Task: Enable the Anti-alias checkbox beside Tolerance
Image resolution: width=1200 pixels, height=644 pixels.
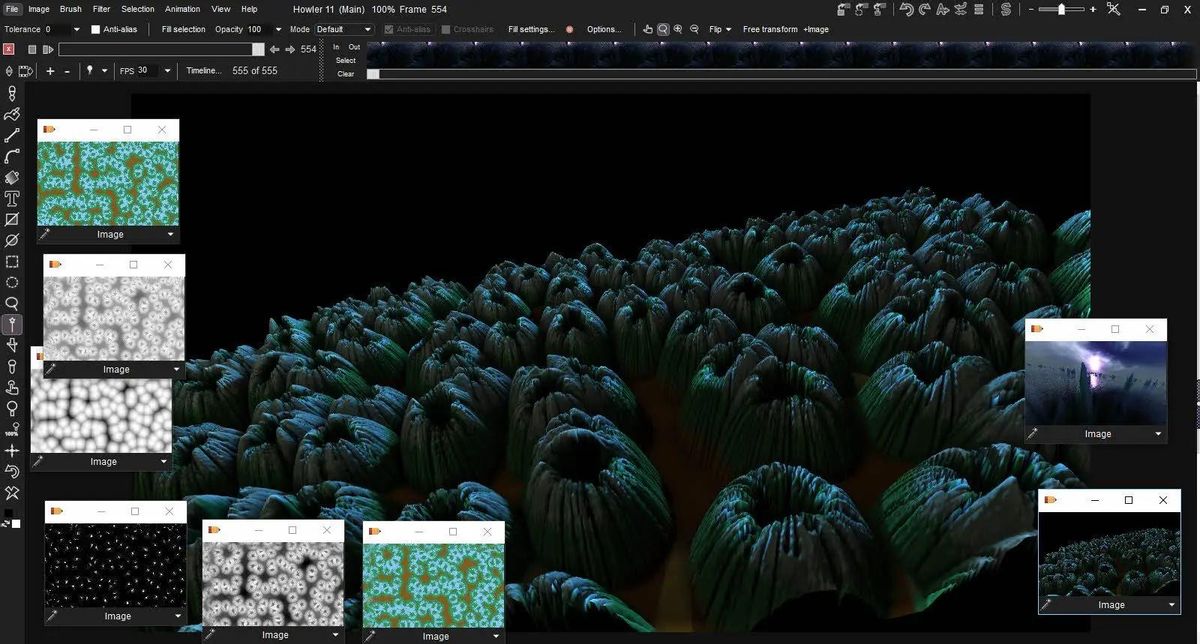Action: click(96, 29)
